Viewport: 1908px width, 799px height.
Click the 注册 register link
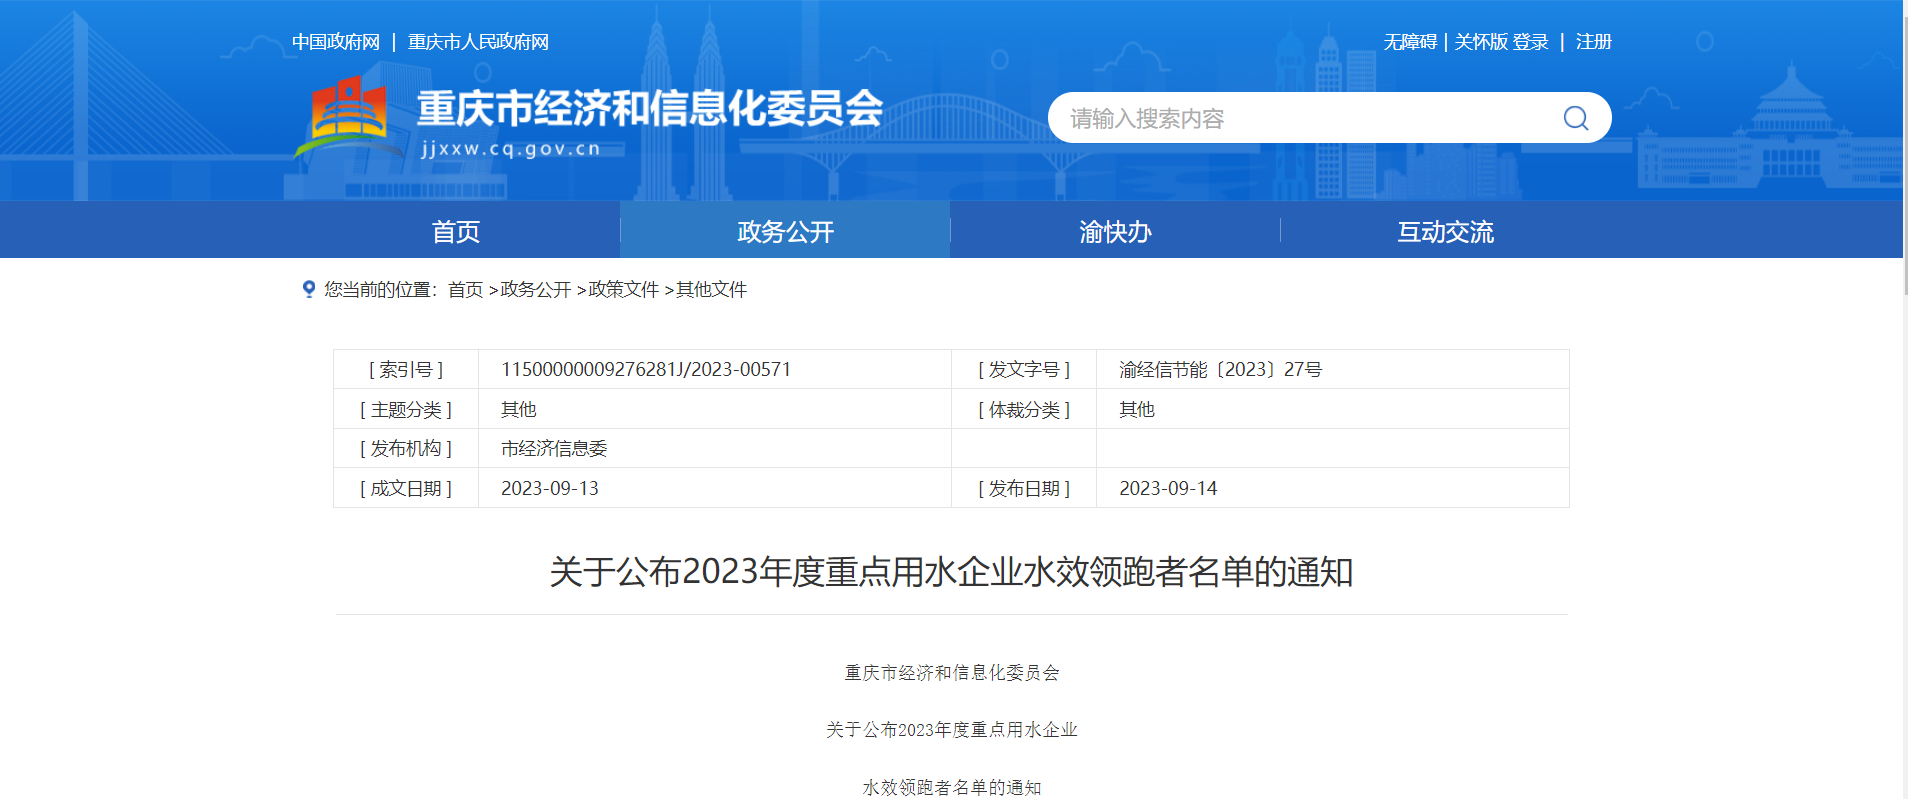point(1593,42)
